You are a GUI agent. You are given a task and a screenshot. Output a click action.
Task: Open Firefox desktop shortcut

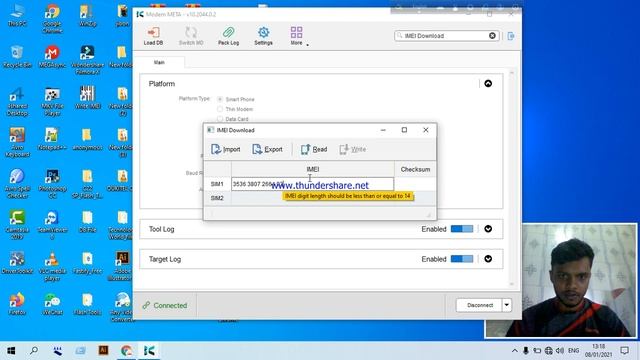tap(17, 304)
